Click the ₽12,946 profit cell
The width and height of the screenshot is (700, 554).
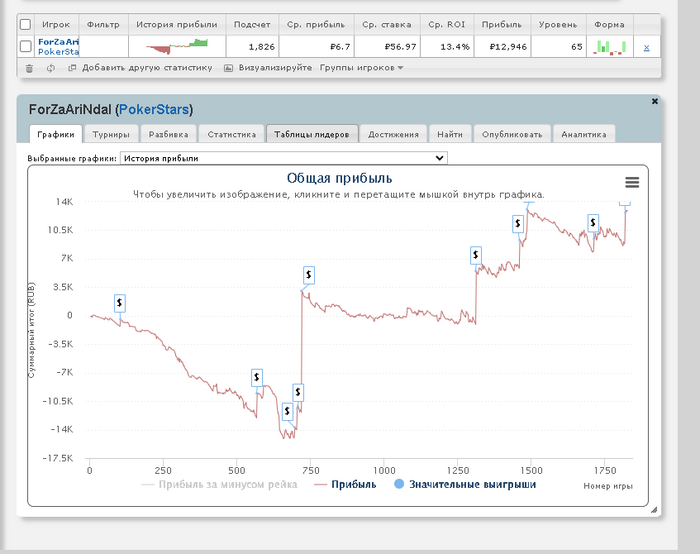click(x=502, y=46)
